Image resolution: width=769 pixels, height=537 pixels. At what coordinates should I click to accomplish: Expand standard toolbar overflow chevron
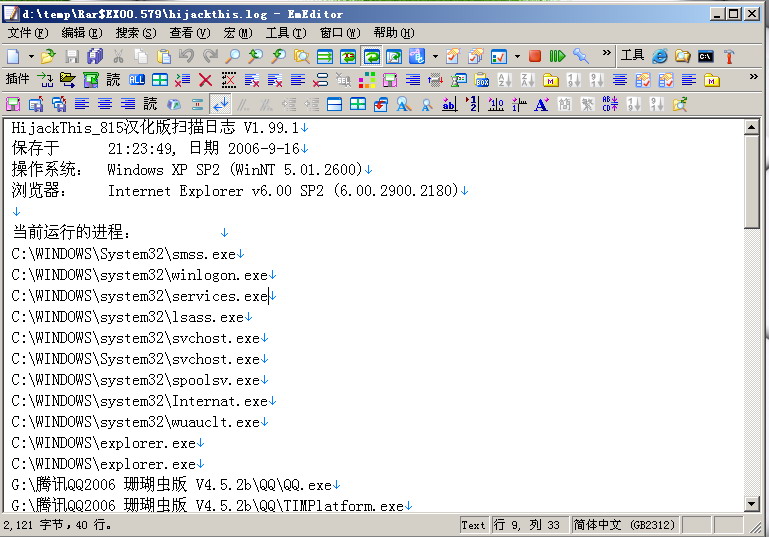point(607,53)
